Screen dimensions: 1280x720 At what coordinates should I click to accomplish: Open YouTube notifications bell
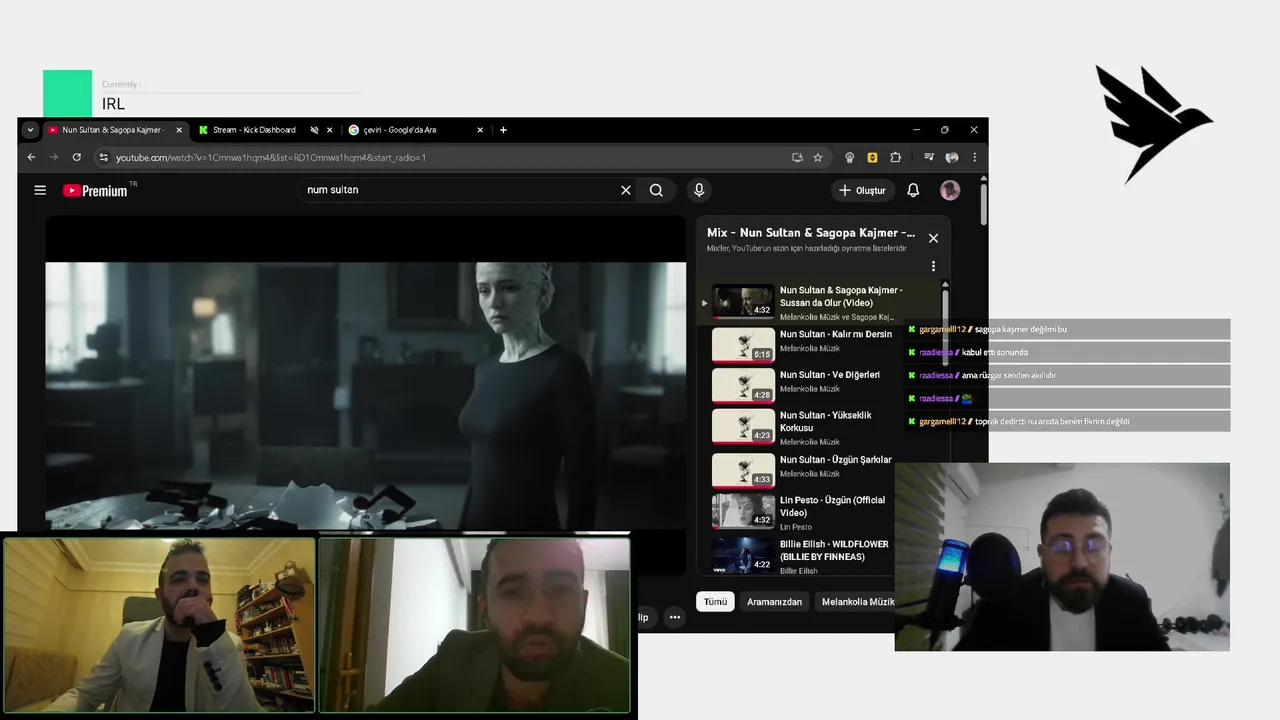pos(913,190)
